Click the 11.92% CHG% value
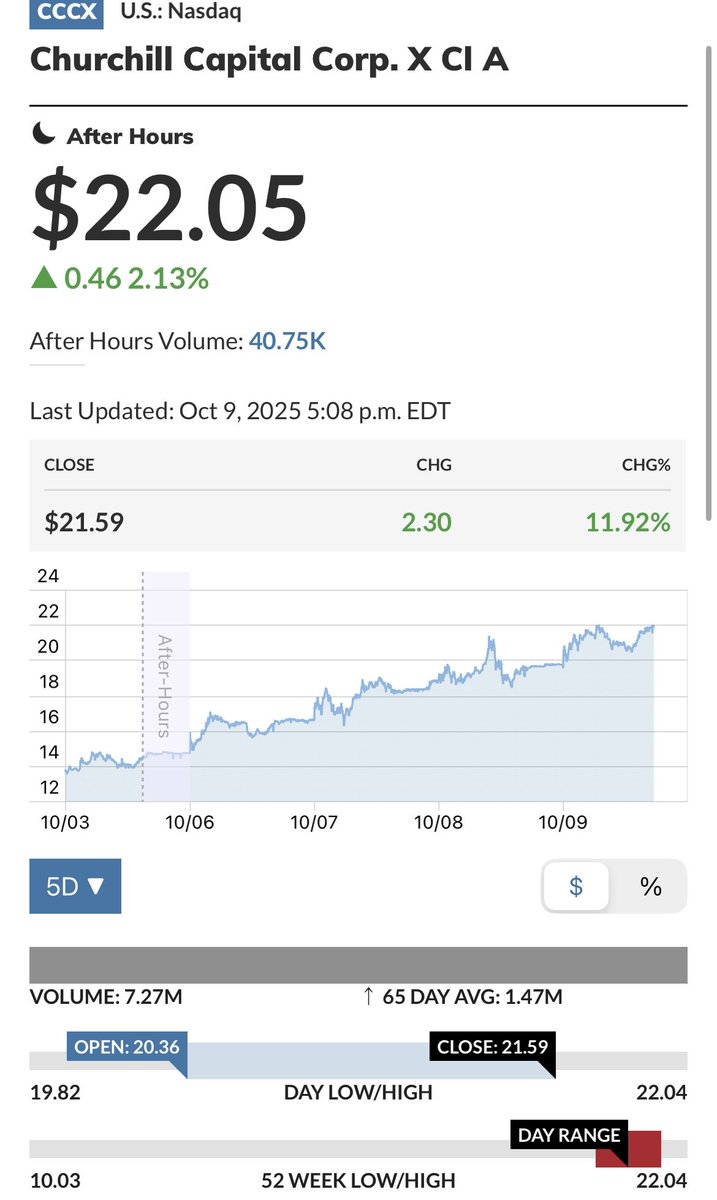This screenshot has width=717, height=1200. (630, 521)
